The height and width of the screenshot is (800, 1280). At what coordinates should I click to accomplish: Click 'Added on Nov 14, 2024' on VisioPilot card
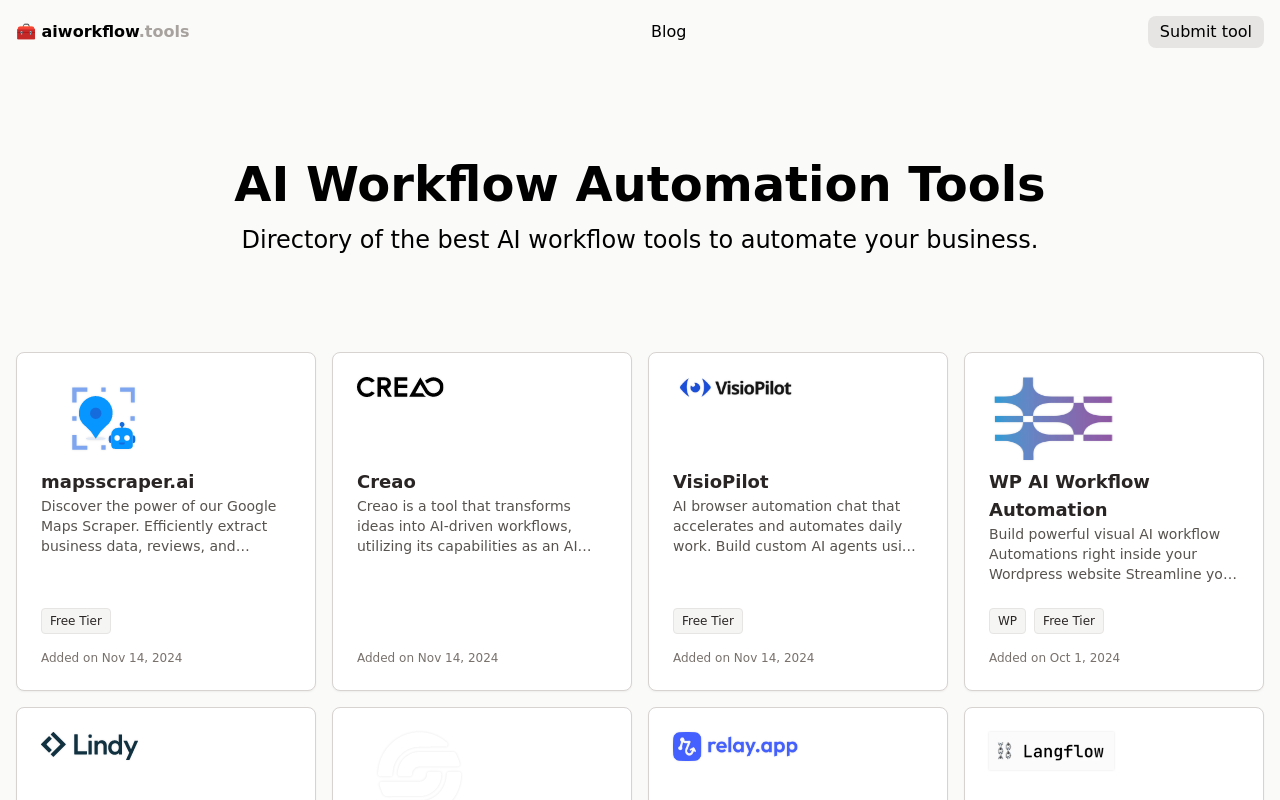[743, 658]
